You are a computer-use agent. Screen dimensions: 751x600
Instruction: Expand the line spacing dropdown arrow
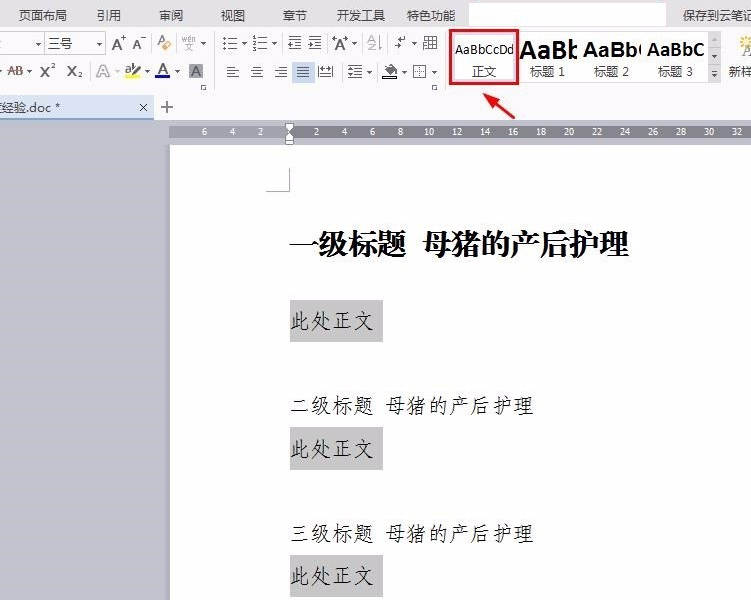point(369,72)
